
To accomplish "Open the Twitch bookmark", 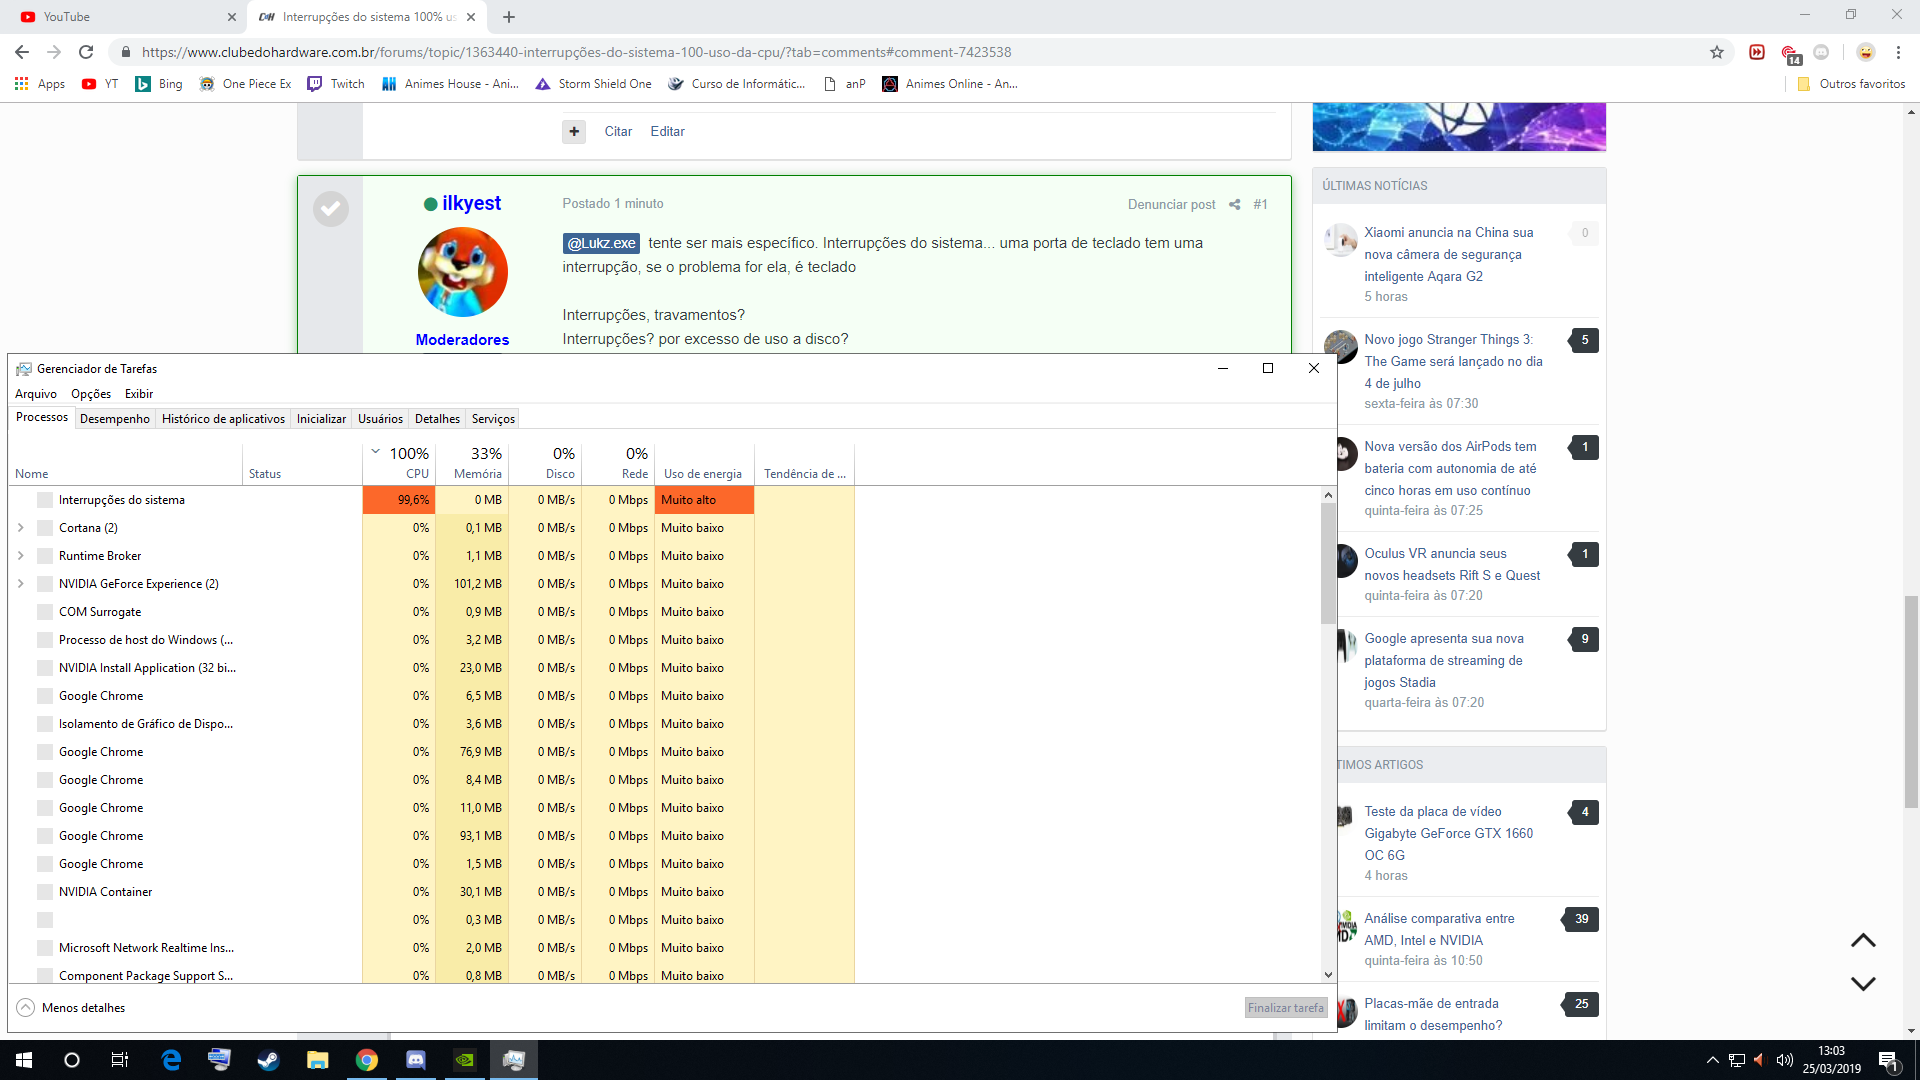I will (x=336, y=84).
